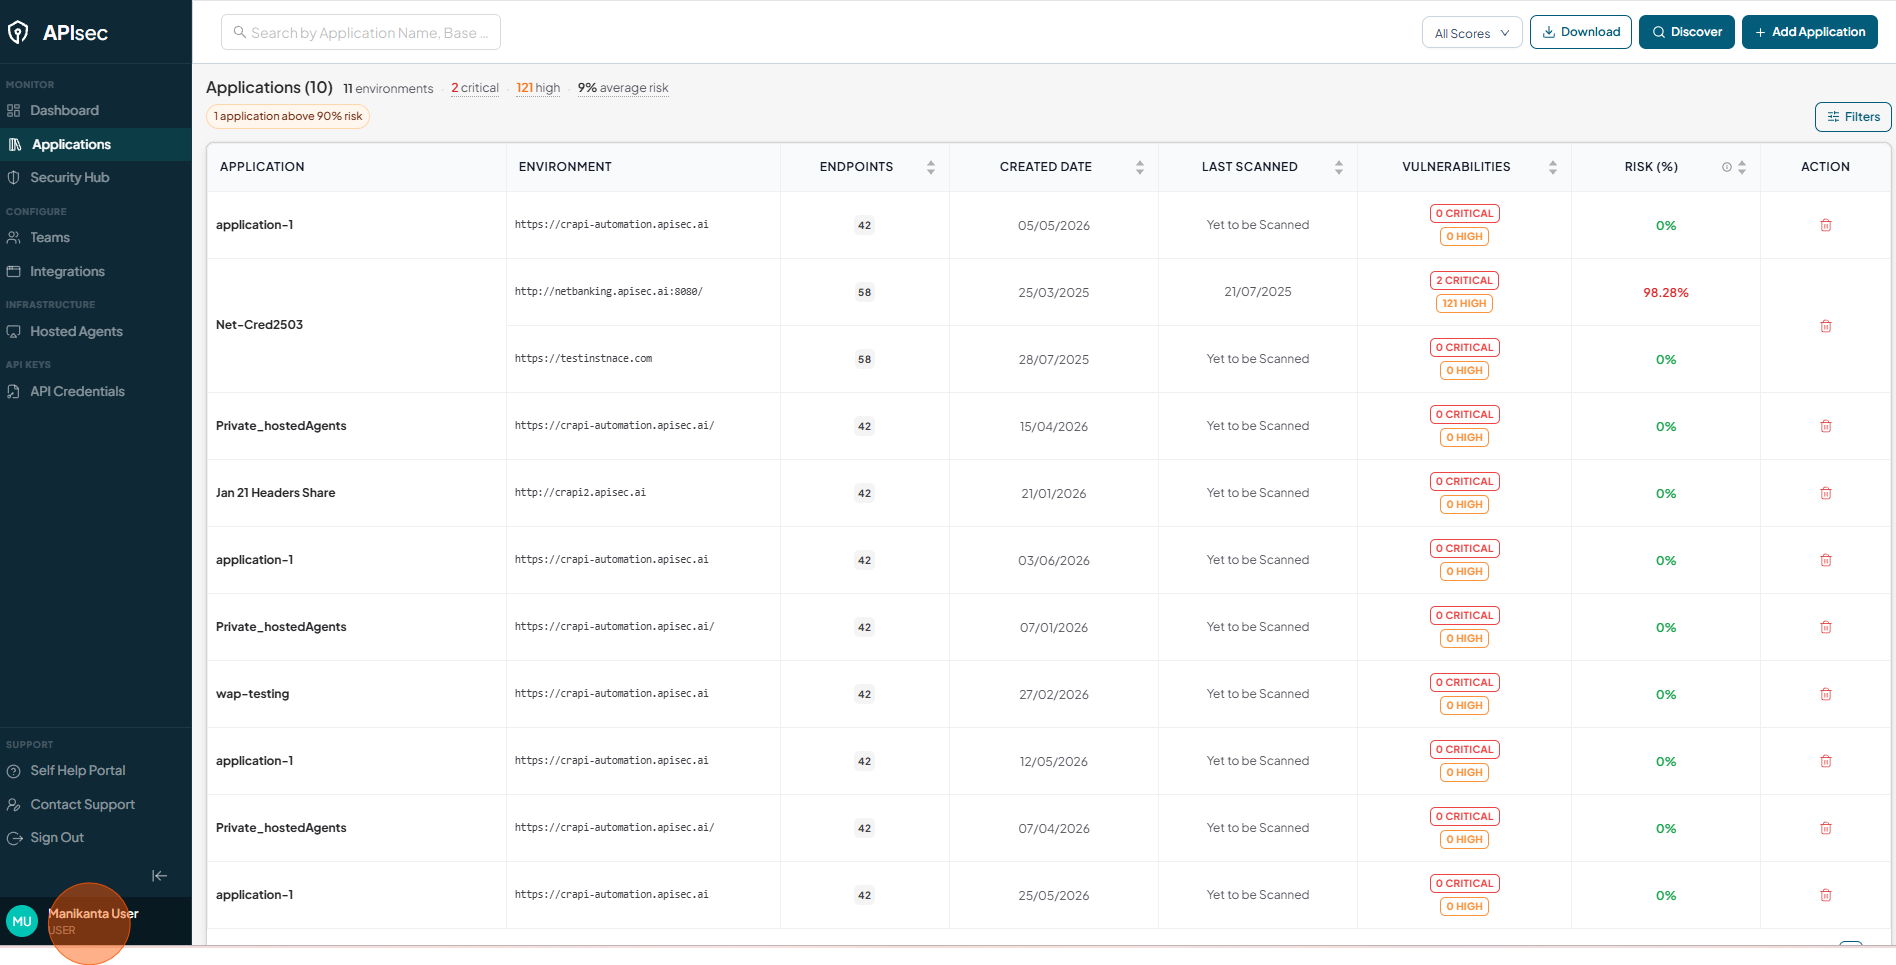Collapse the sidebar with the arrow icon
Screen dimensions: 1896x965
pyautogui.click(x=159, y=876)
